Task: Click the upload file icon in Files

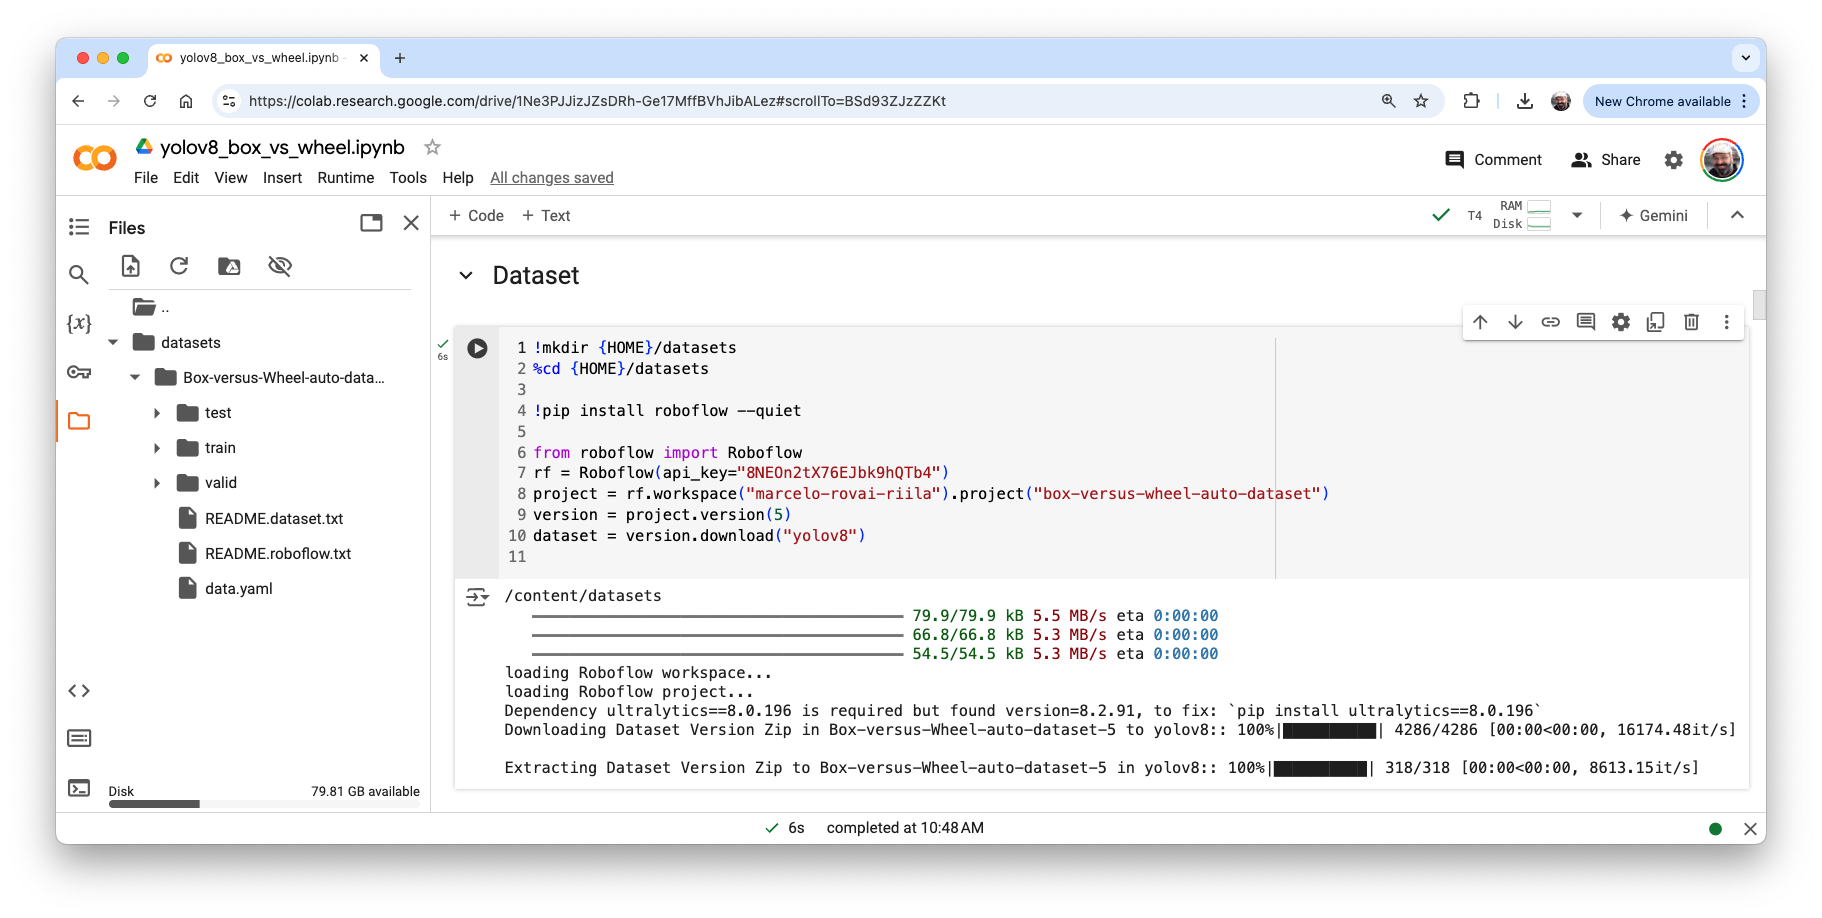Action: click(131, 266)
